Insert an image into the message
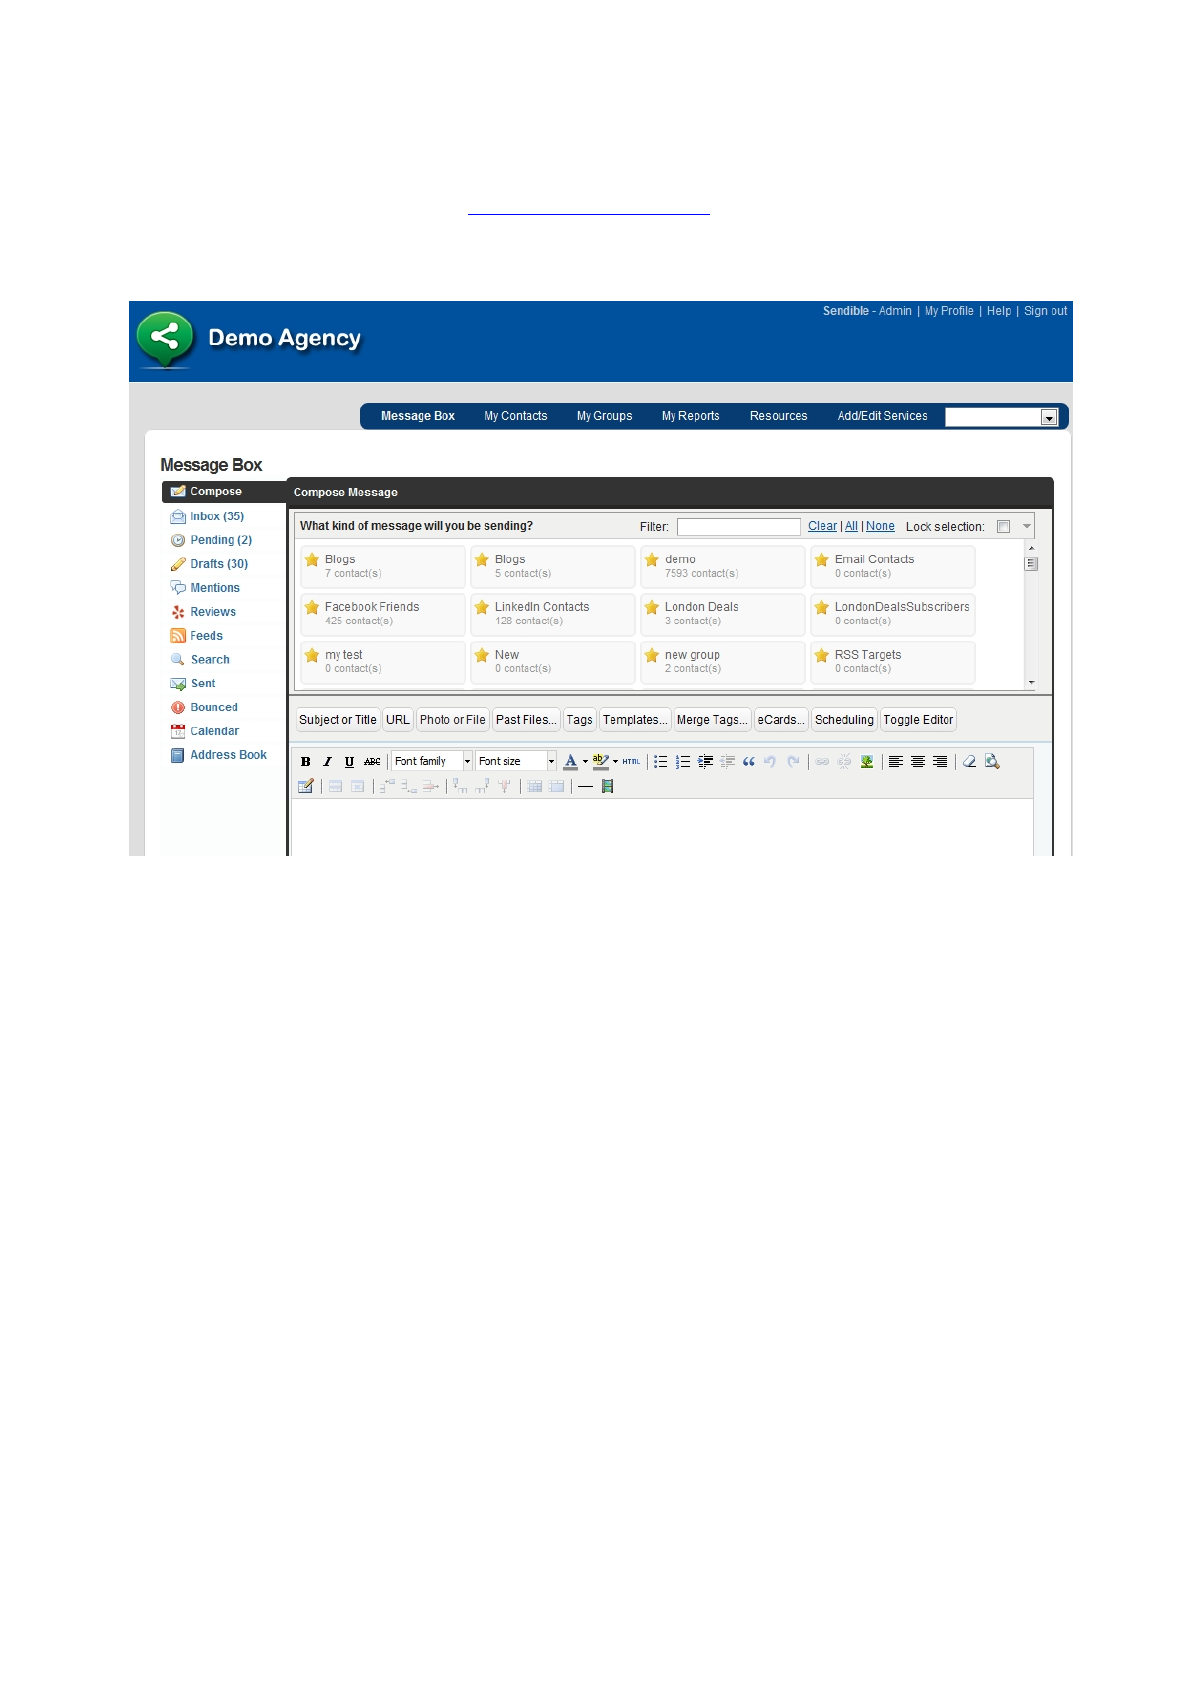 click(867, 762)
